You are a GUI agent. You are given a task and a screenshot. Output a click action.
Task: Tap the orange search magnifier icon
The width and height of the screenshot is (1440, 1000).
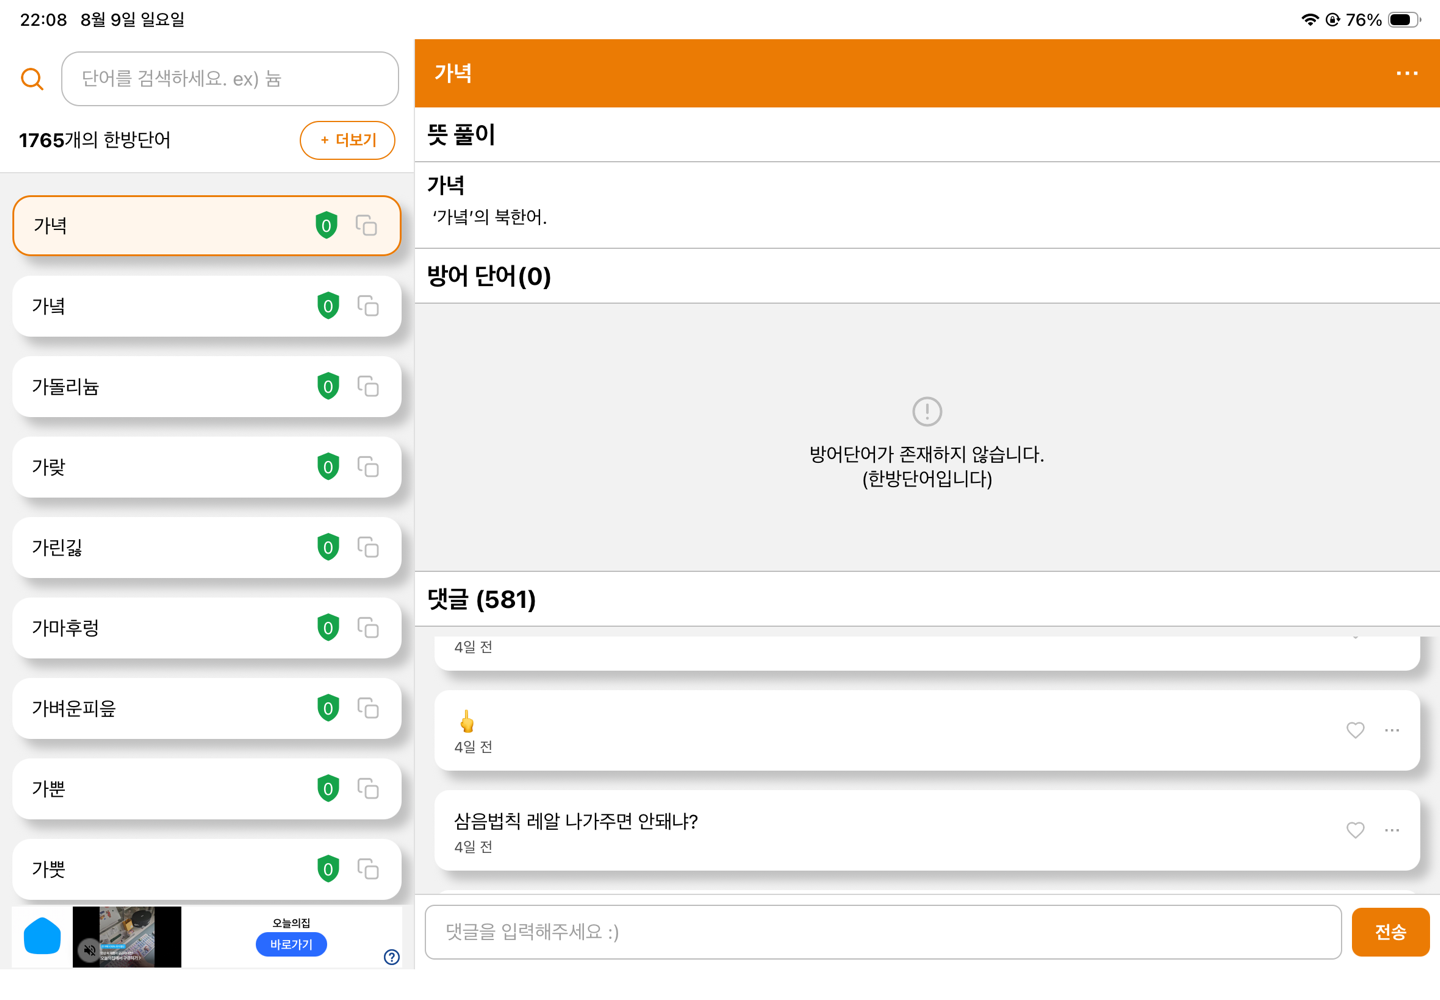pyautogui.click(x=32, y=79)
